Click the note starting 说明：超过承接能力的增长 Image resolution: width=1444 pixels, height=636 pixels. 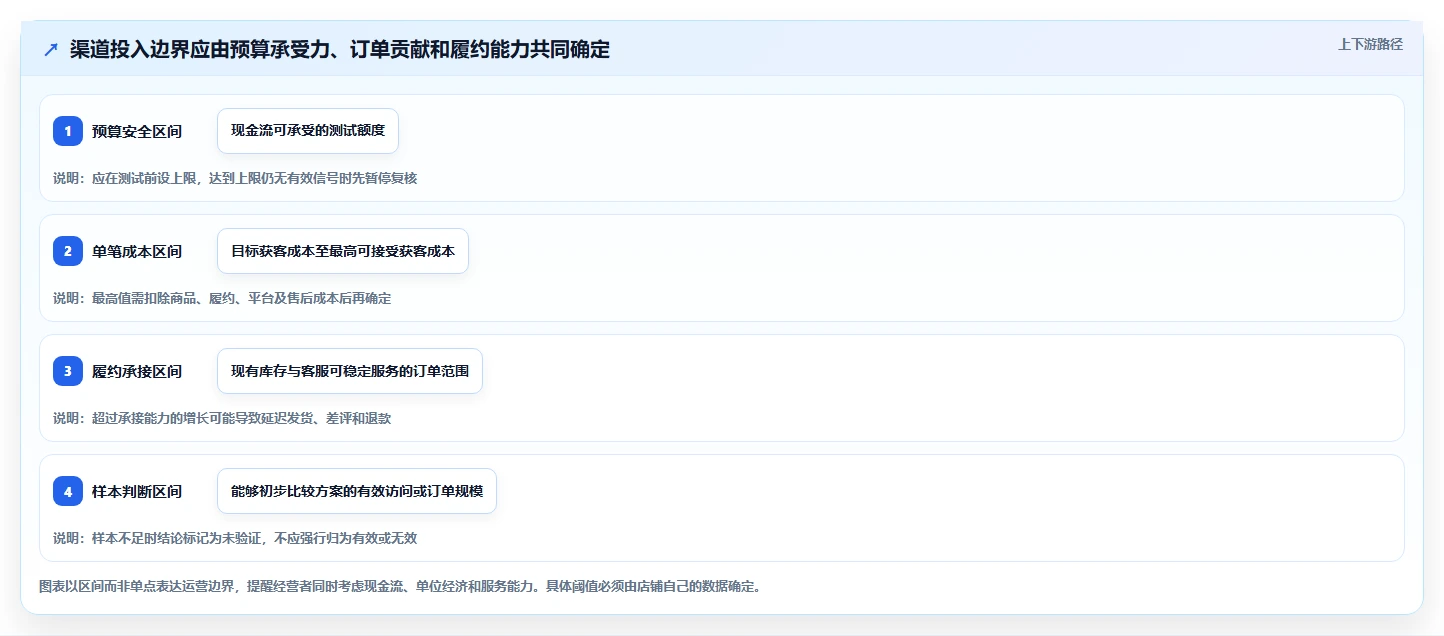222,418
